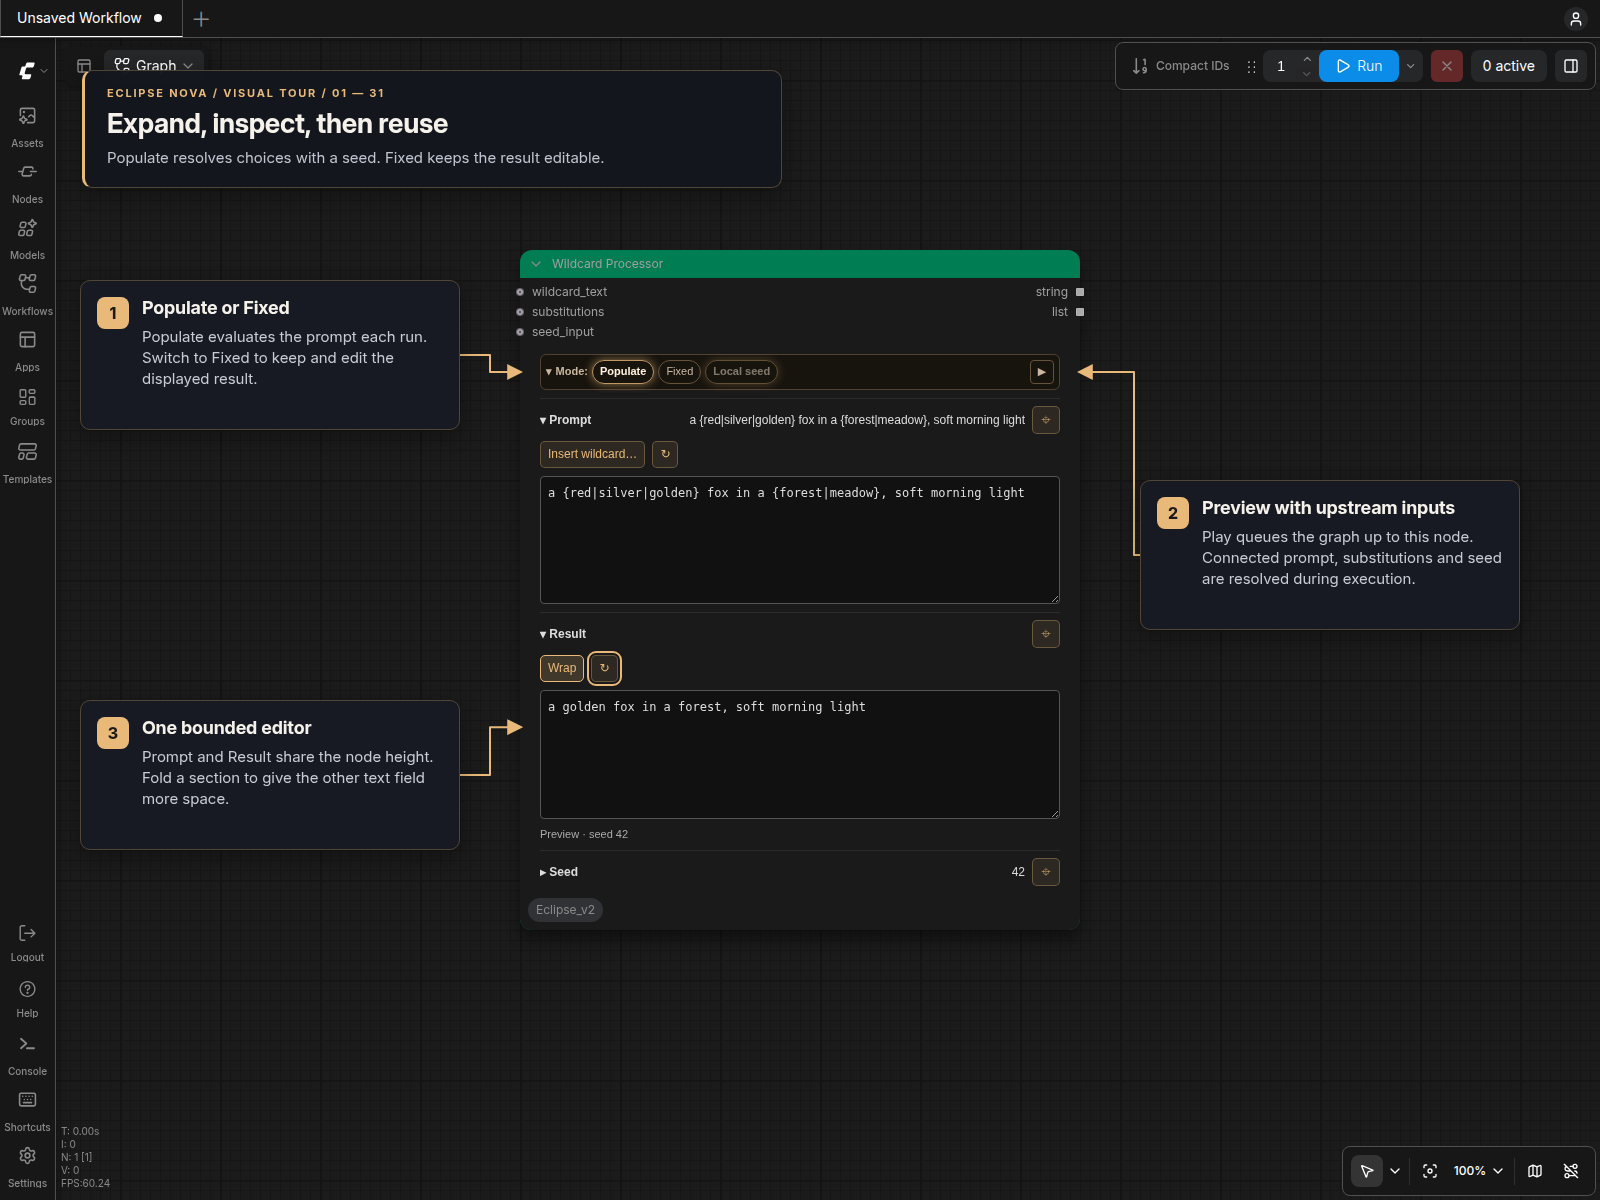This screenshot has width=1600, height=1200.
Task: Toggle the Console panel
Action: pyautogui.click(x=27, y=1054)
